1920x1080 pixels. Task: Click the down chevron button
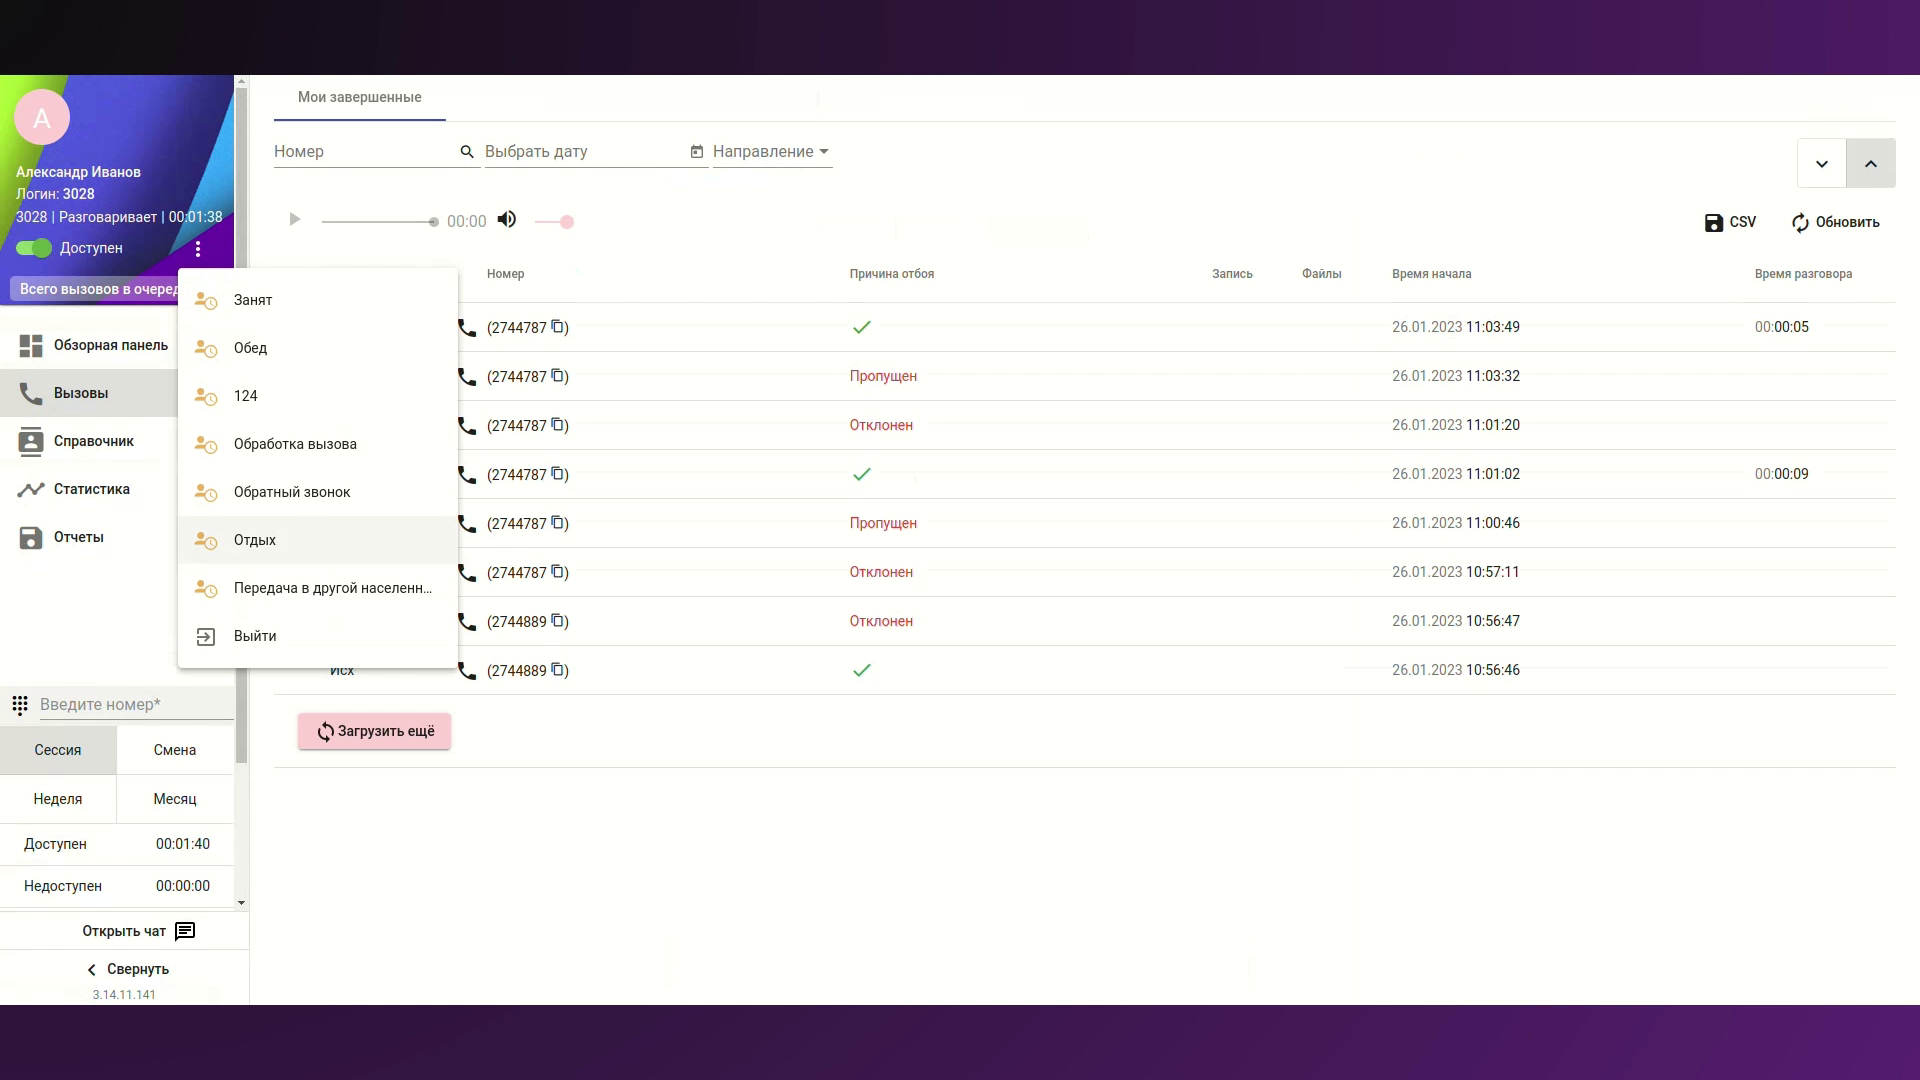(x=1821, y=163)
